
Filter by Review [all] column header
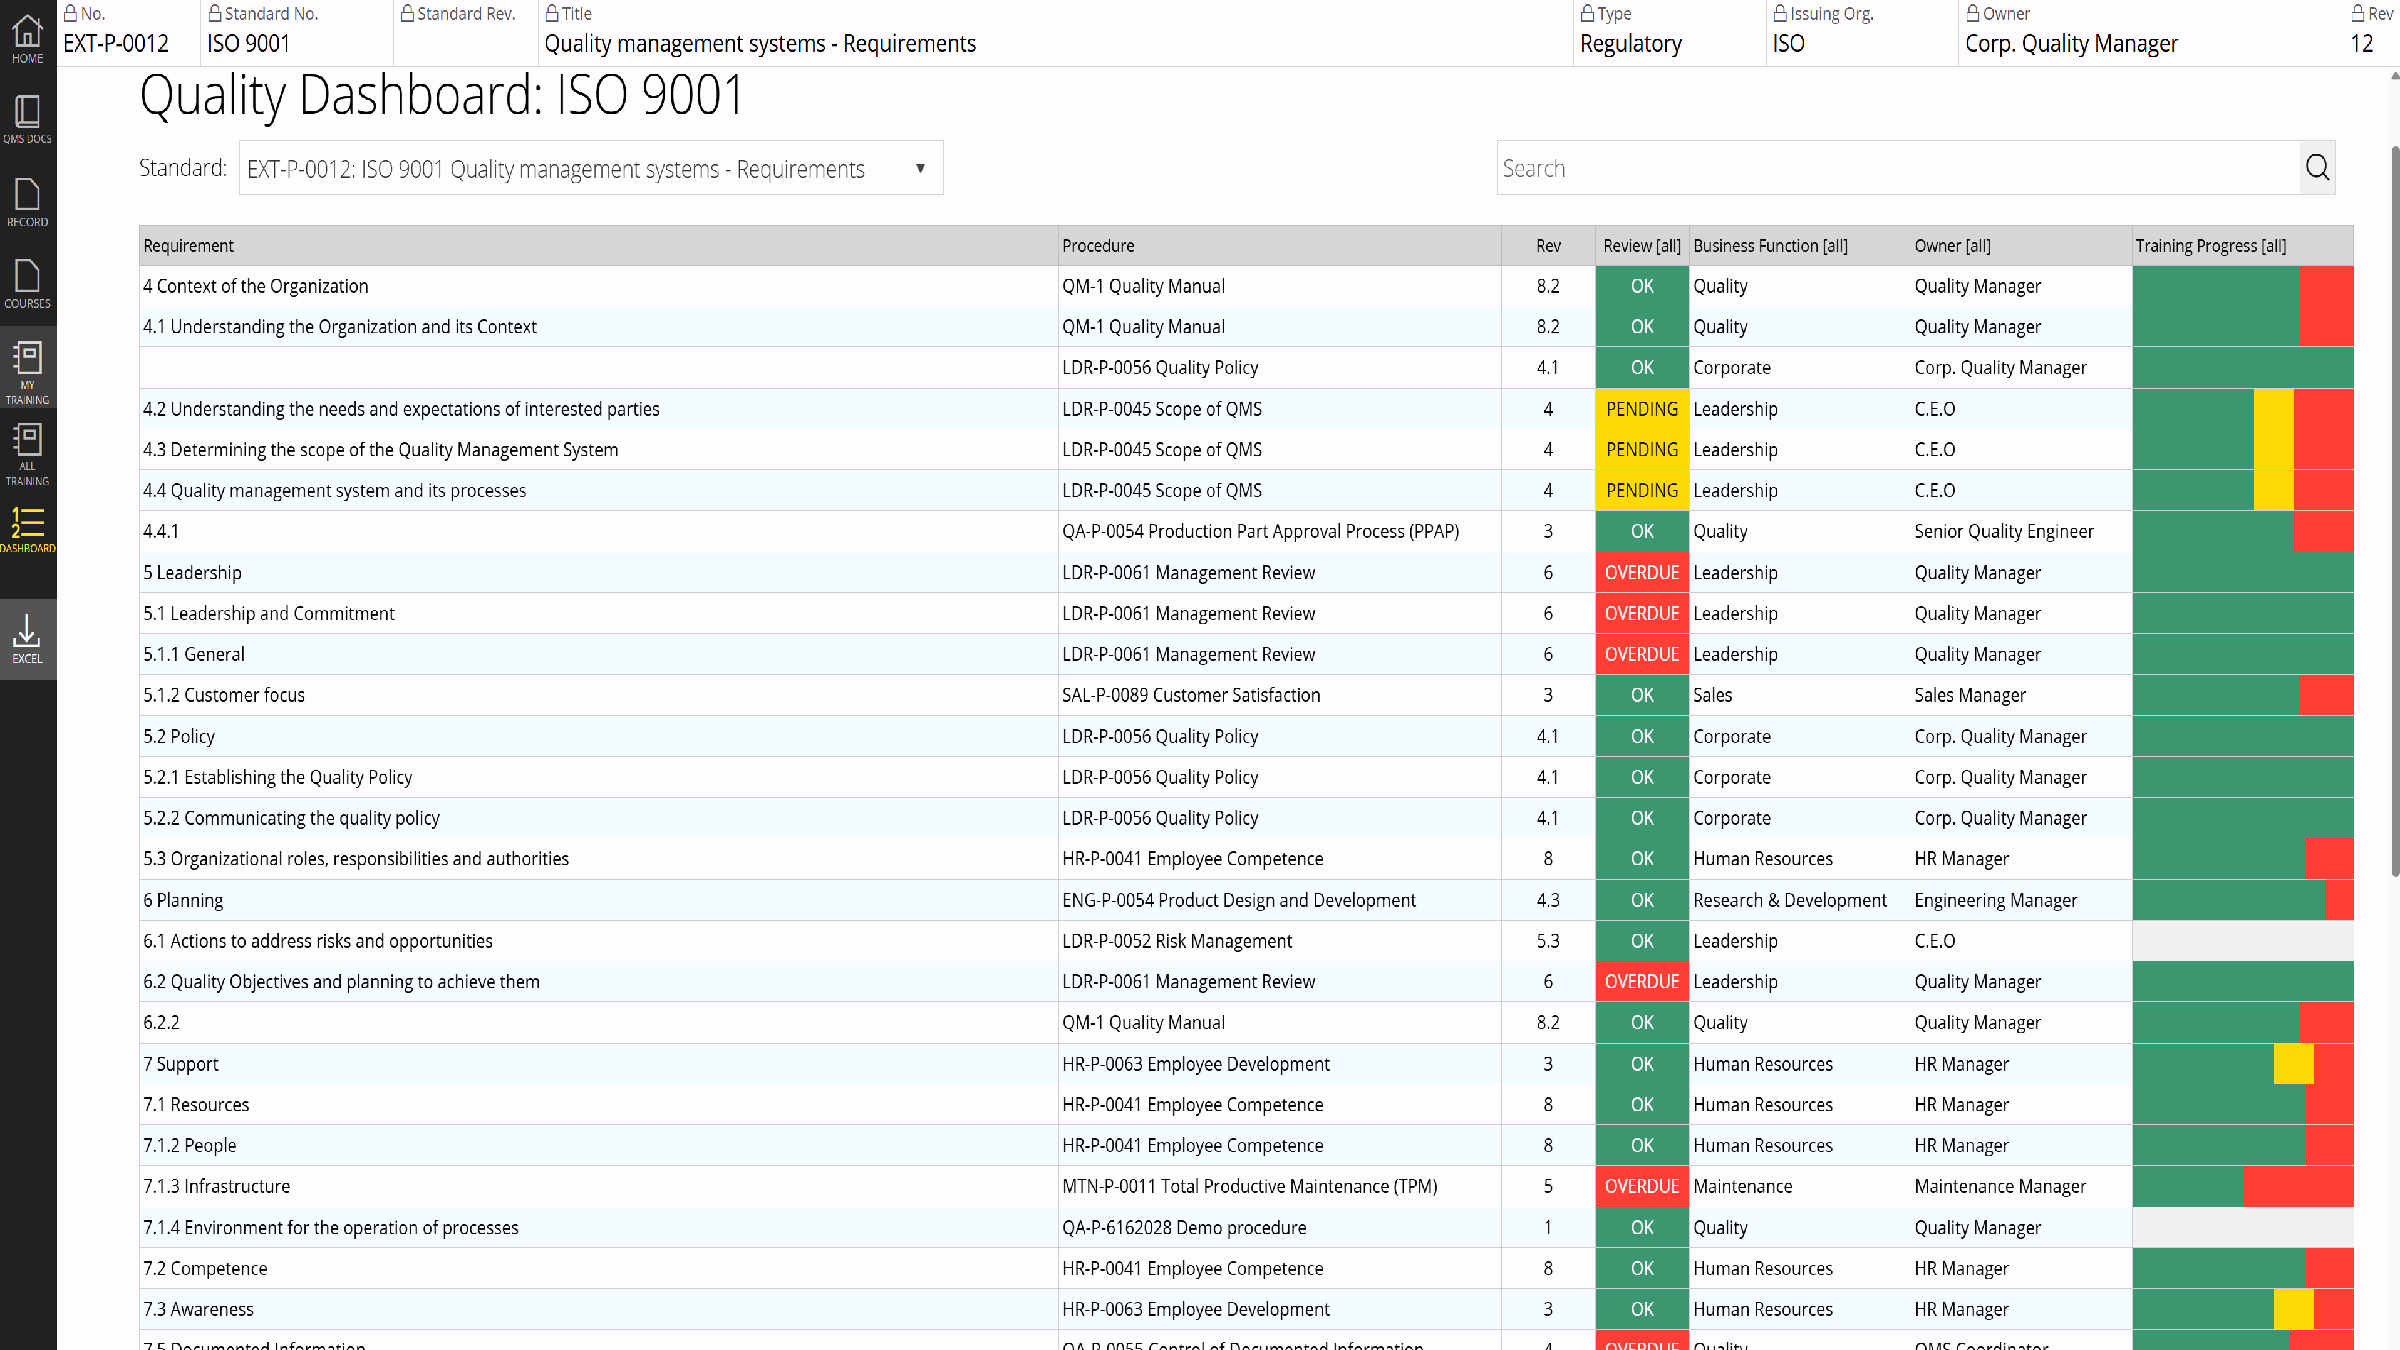(1641, 246)
